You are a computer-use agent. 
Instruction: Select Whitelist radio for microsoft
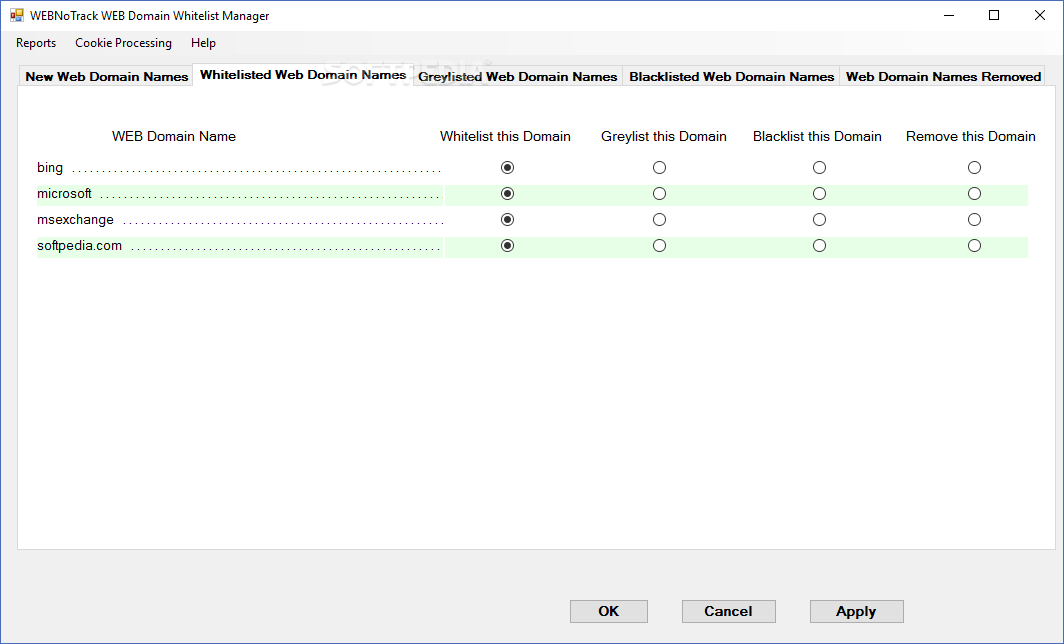(507, 193)
